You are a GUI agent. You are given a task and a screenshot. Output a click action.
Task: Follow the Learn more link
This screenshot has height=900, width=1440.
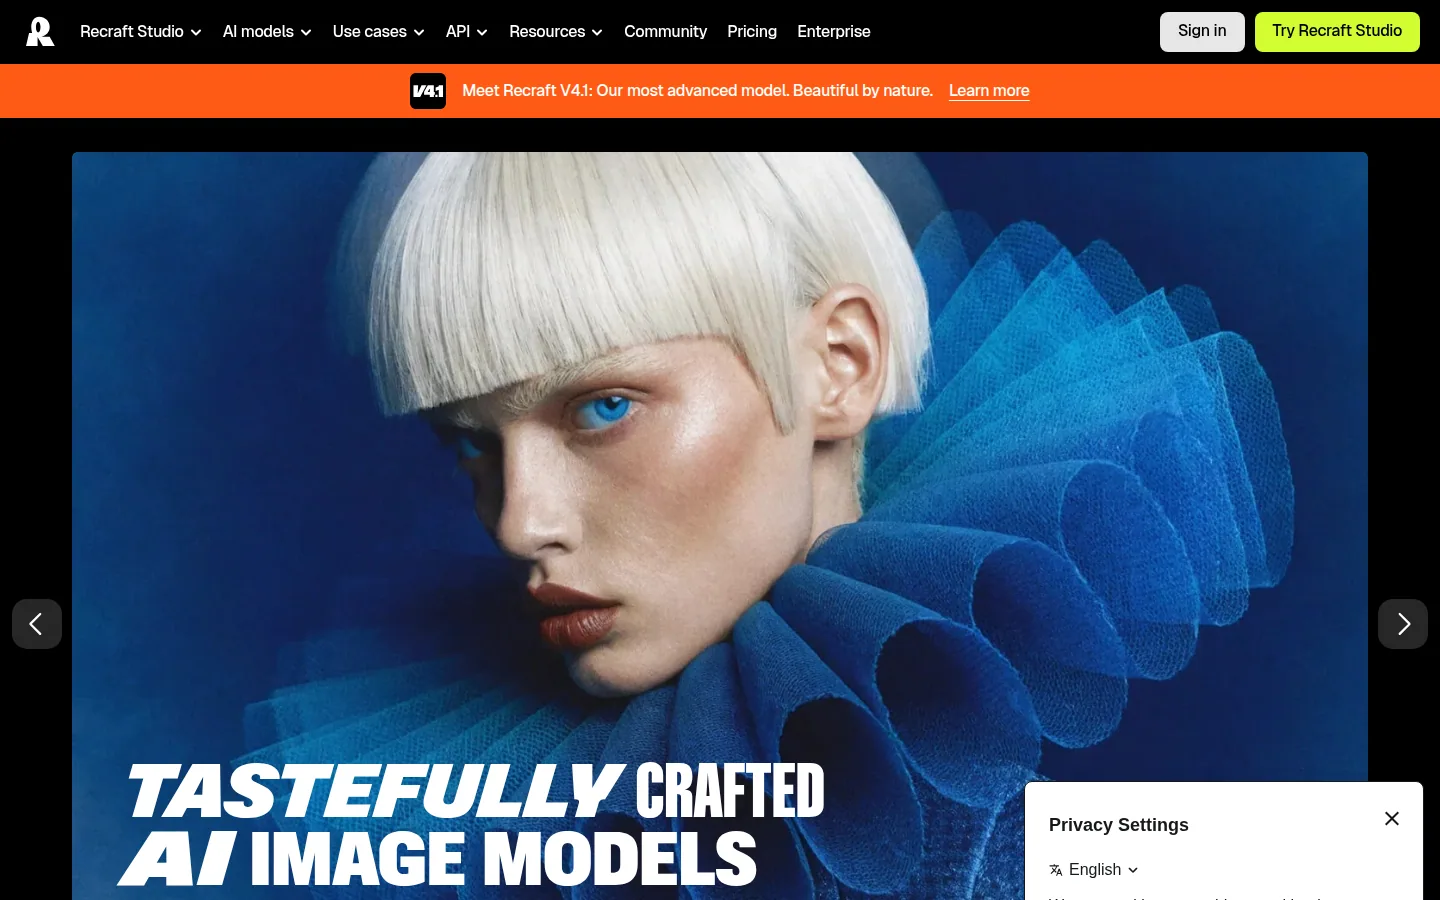click(x=989, y=91)
